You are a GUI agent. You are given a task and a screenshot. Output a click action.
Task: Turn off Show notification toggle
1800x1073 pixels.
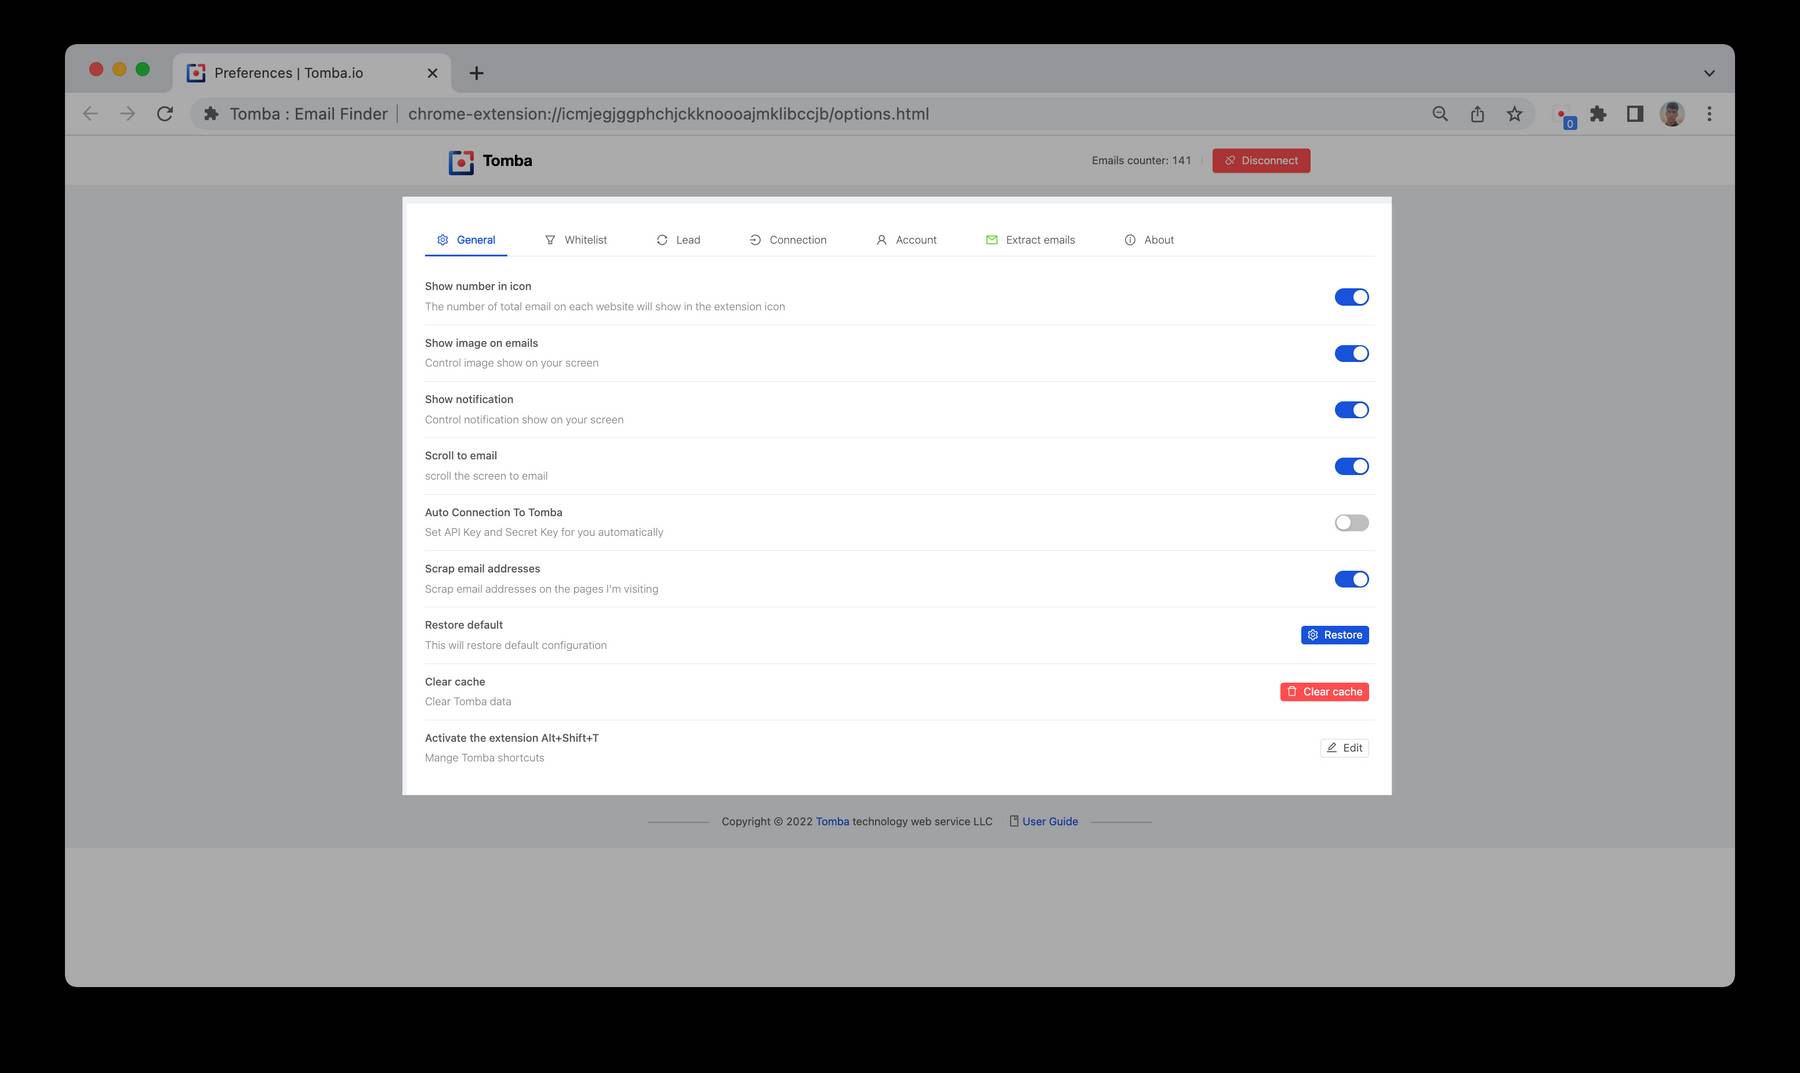[1351, 410]
